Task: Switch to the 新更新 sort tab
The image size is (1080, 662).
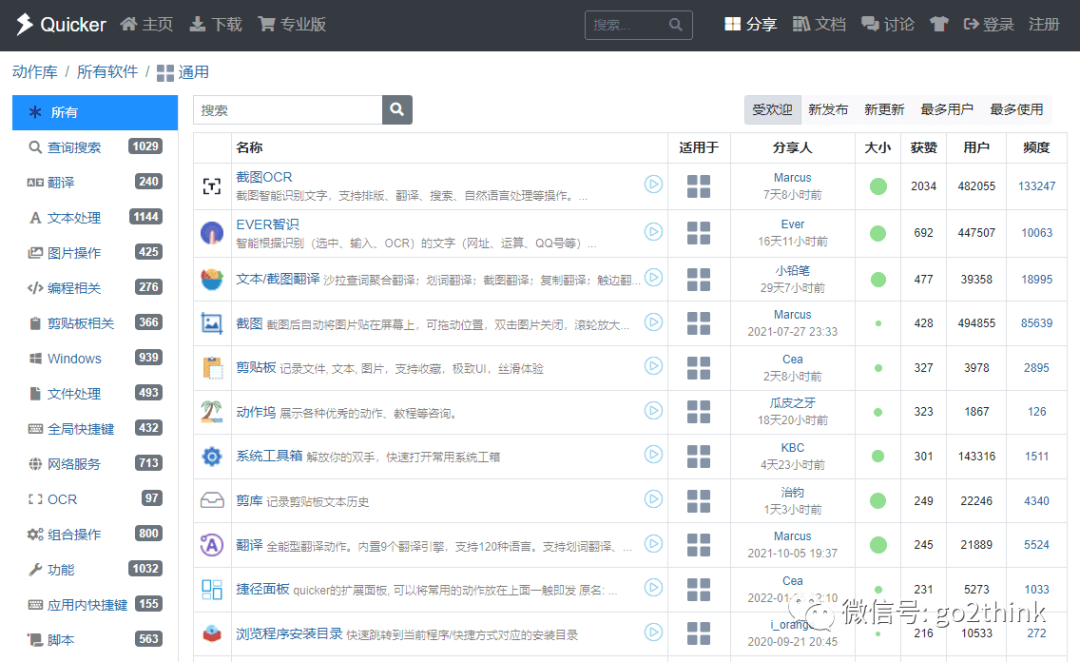Action: pos(884,110)
